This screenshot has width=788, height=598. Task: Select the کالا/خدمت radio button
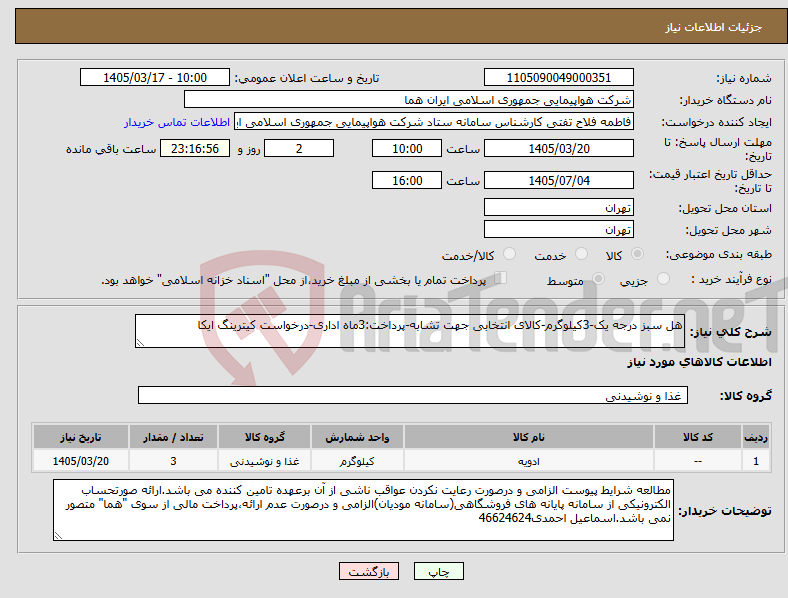point(510,254)
